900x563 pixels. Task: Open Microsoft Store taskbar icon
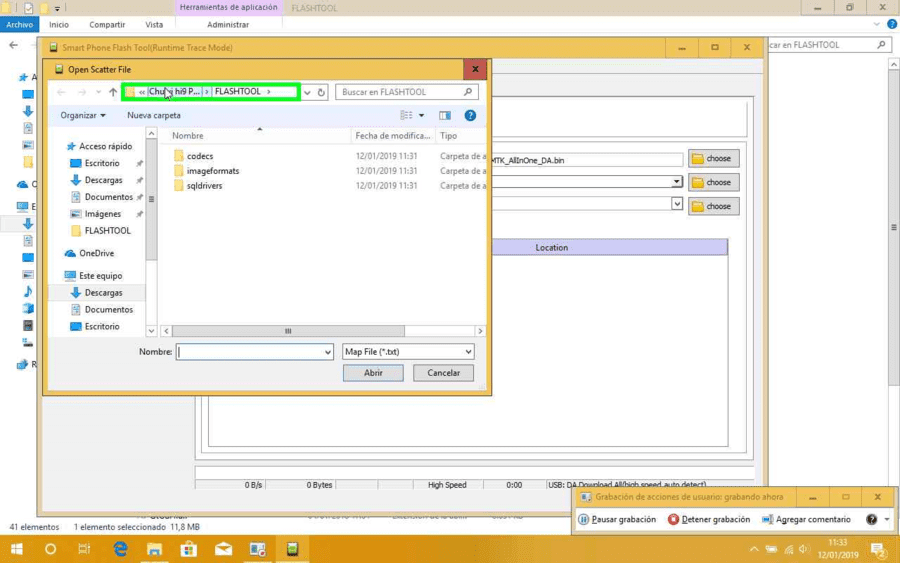pyautogui.click(x=189, y=549)
